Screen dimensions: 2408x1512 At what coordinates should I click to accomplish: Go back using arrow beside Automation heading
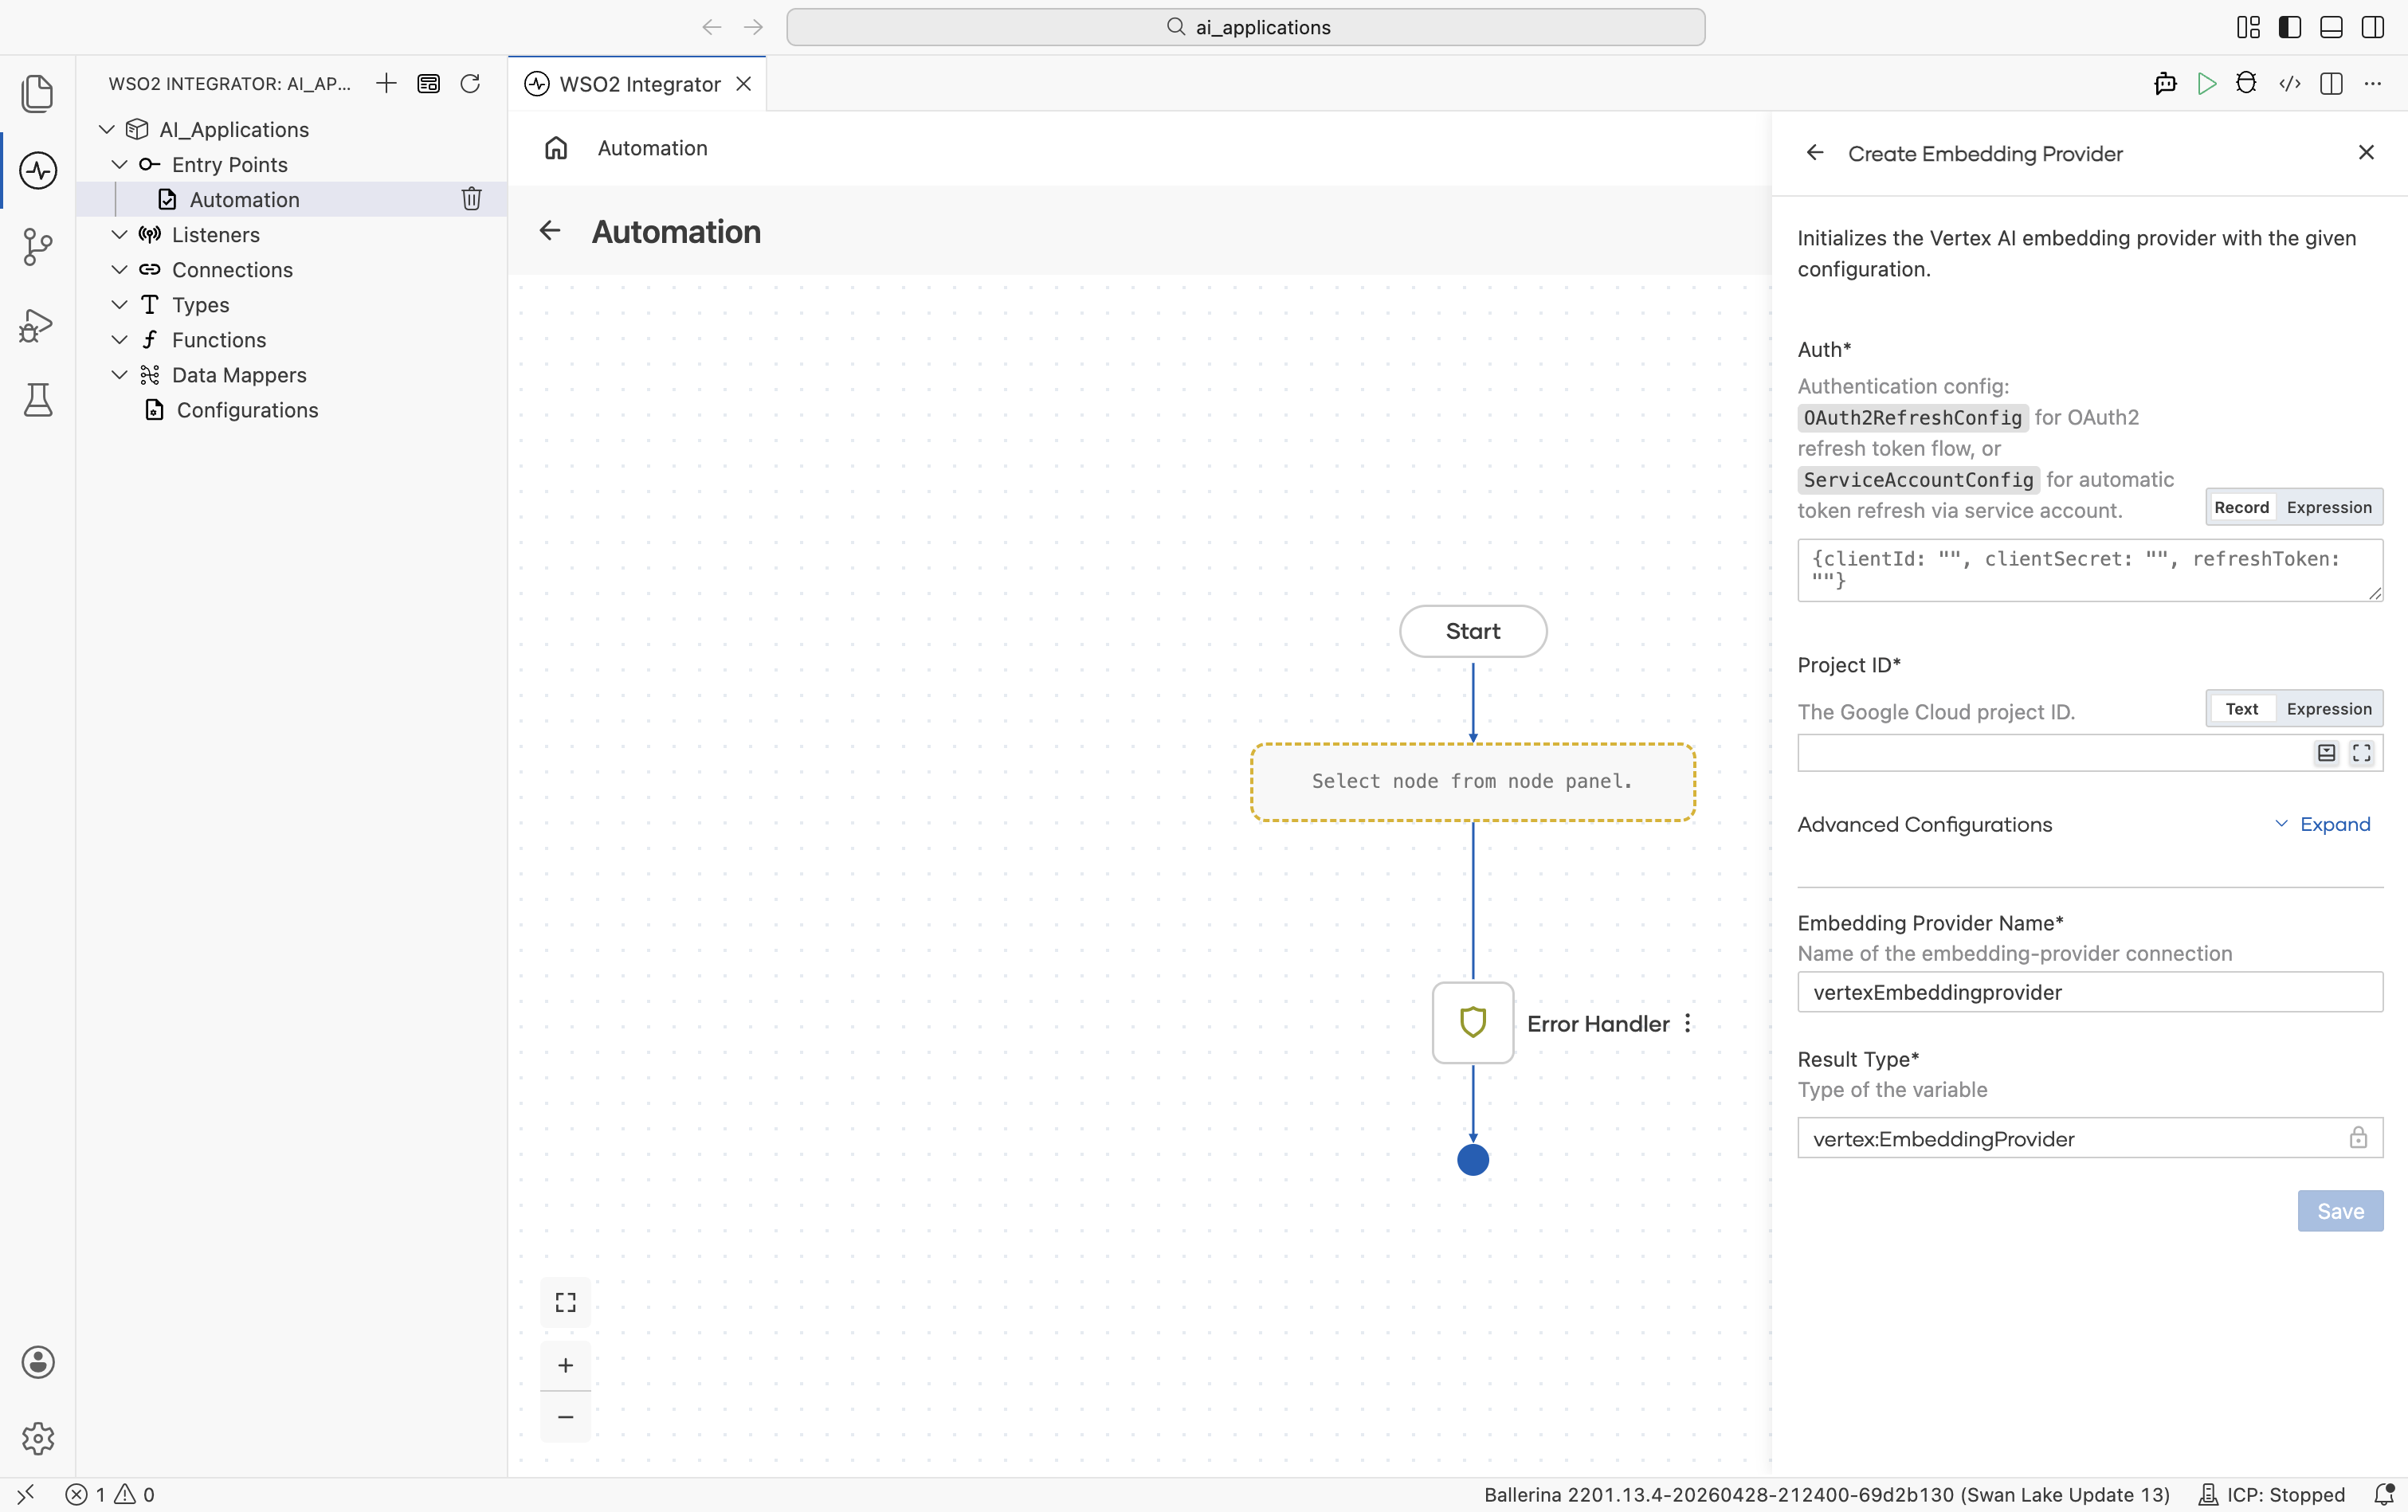pyautogui.click(x=550, y=231)
